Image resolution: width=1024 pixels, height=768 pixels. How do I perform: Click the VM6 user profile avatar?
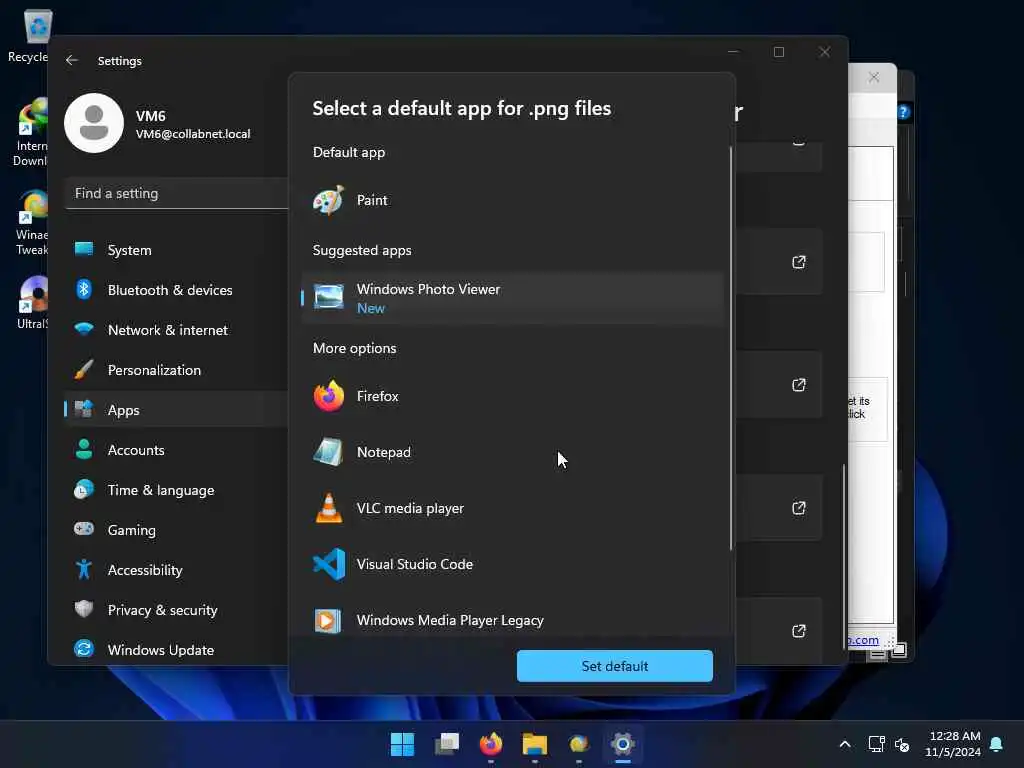pyautogui.click(x=94, y=123)
